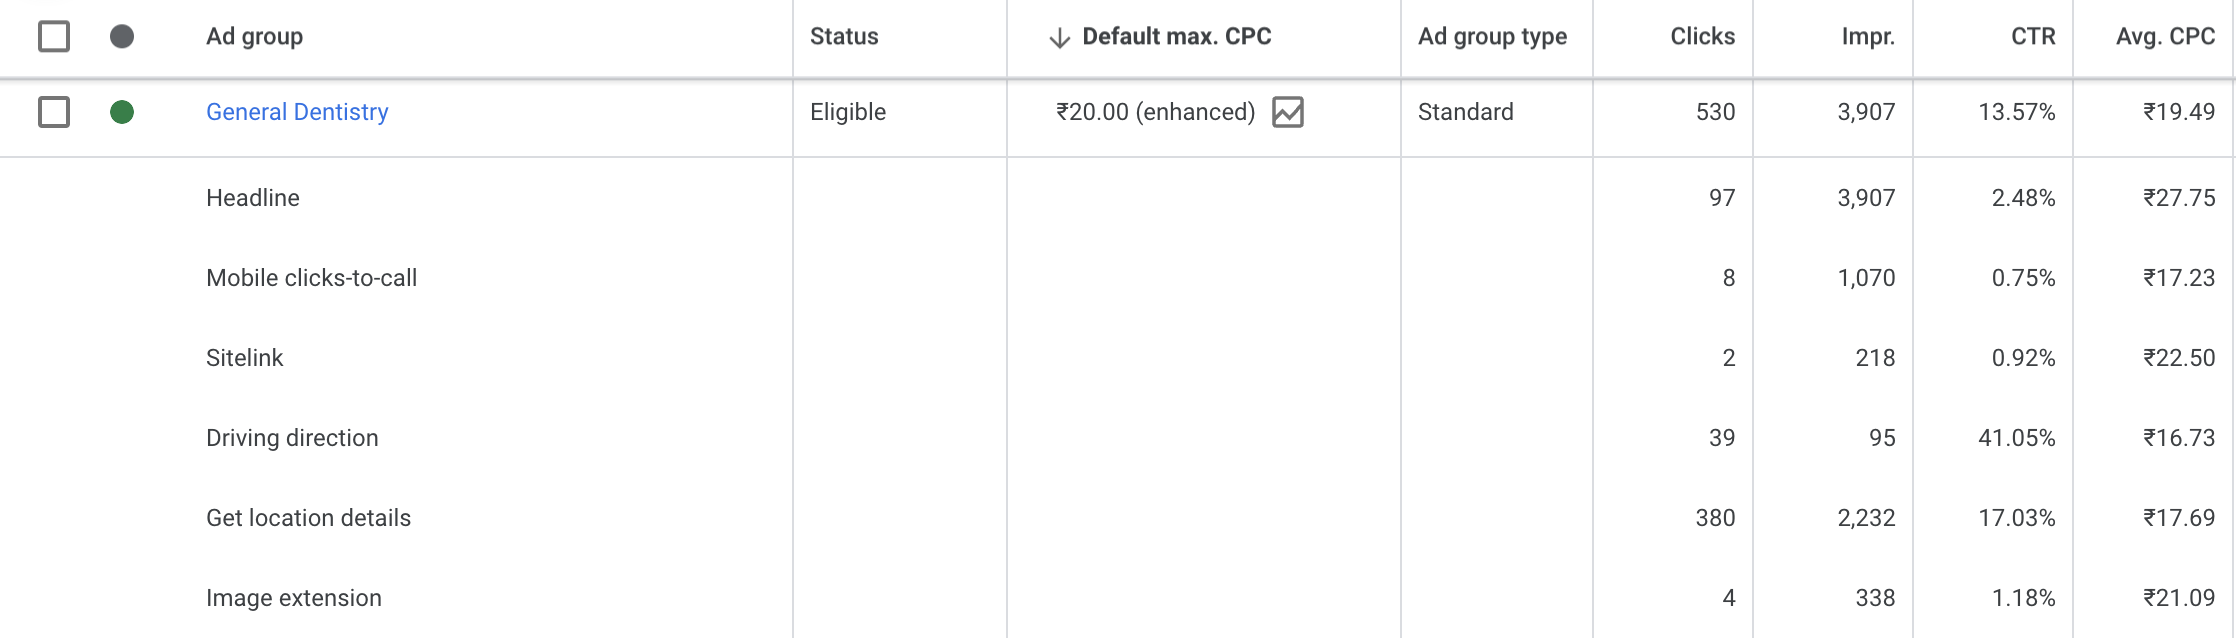Open the General Dentistry ad group
Viewport: 2236px width, 638px height.
click(297, 112)
